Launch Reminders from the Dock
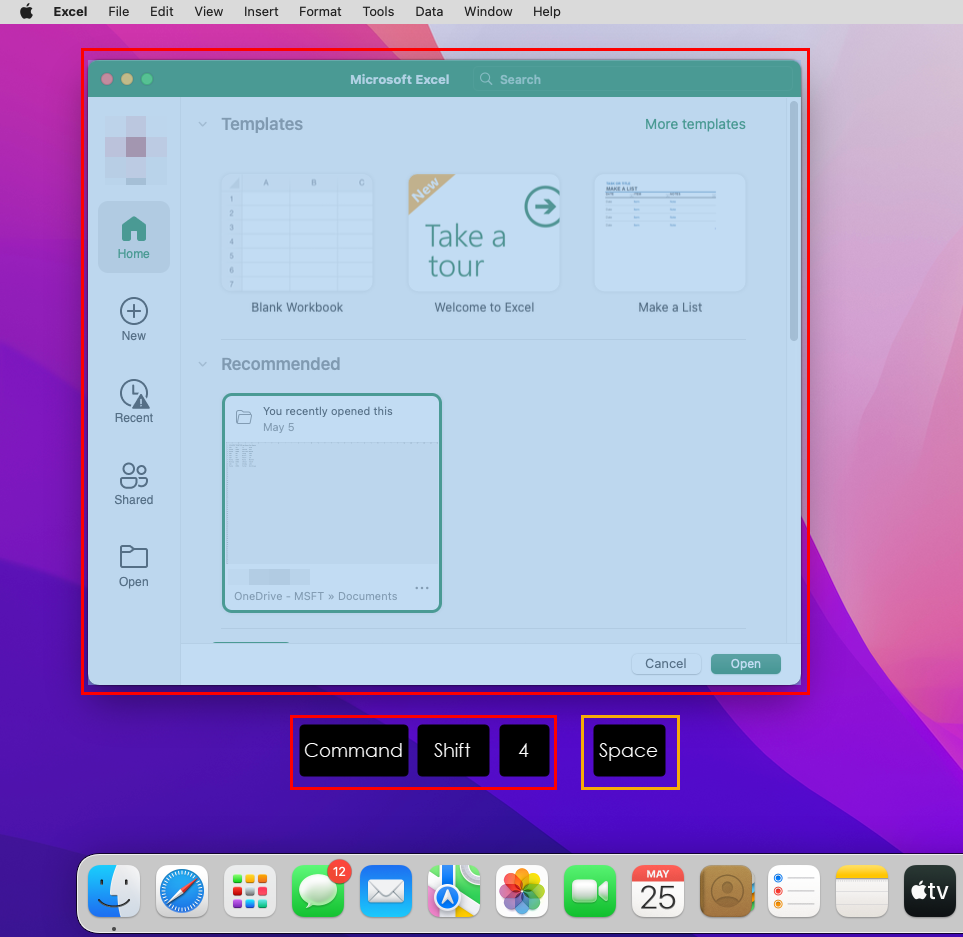Viewport: 963px width, 937px height. click(x=794, y=891)
